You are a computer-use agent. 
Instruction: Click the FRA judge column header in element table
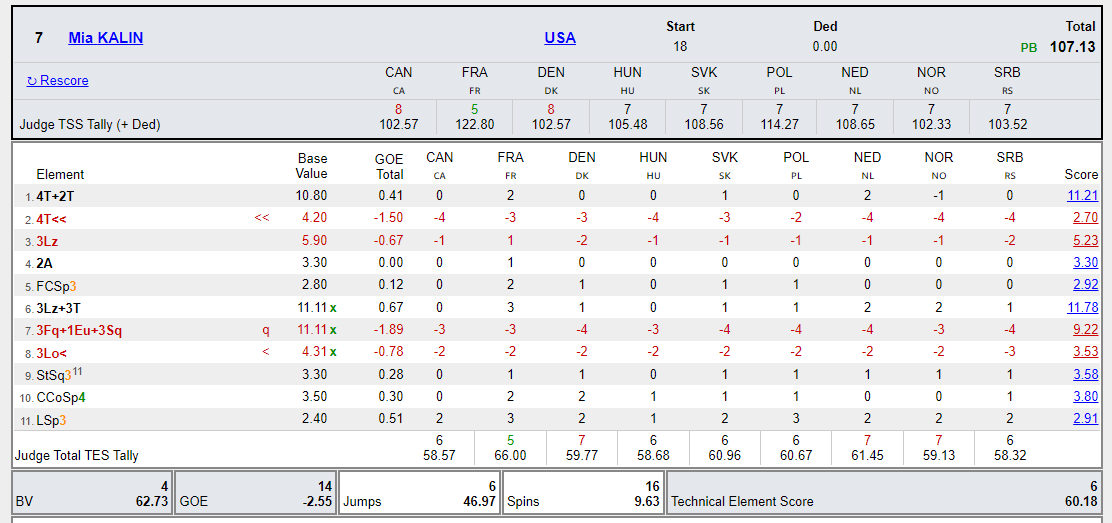point(510,158)
